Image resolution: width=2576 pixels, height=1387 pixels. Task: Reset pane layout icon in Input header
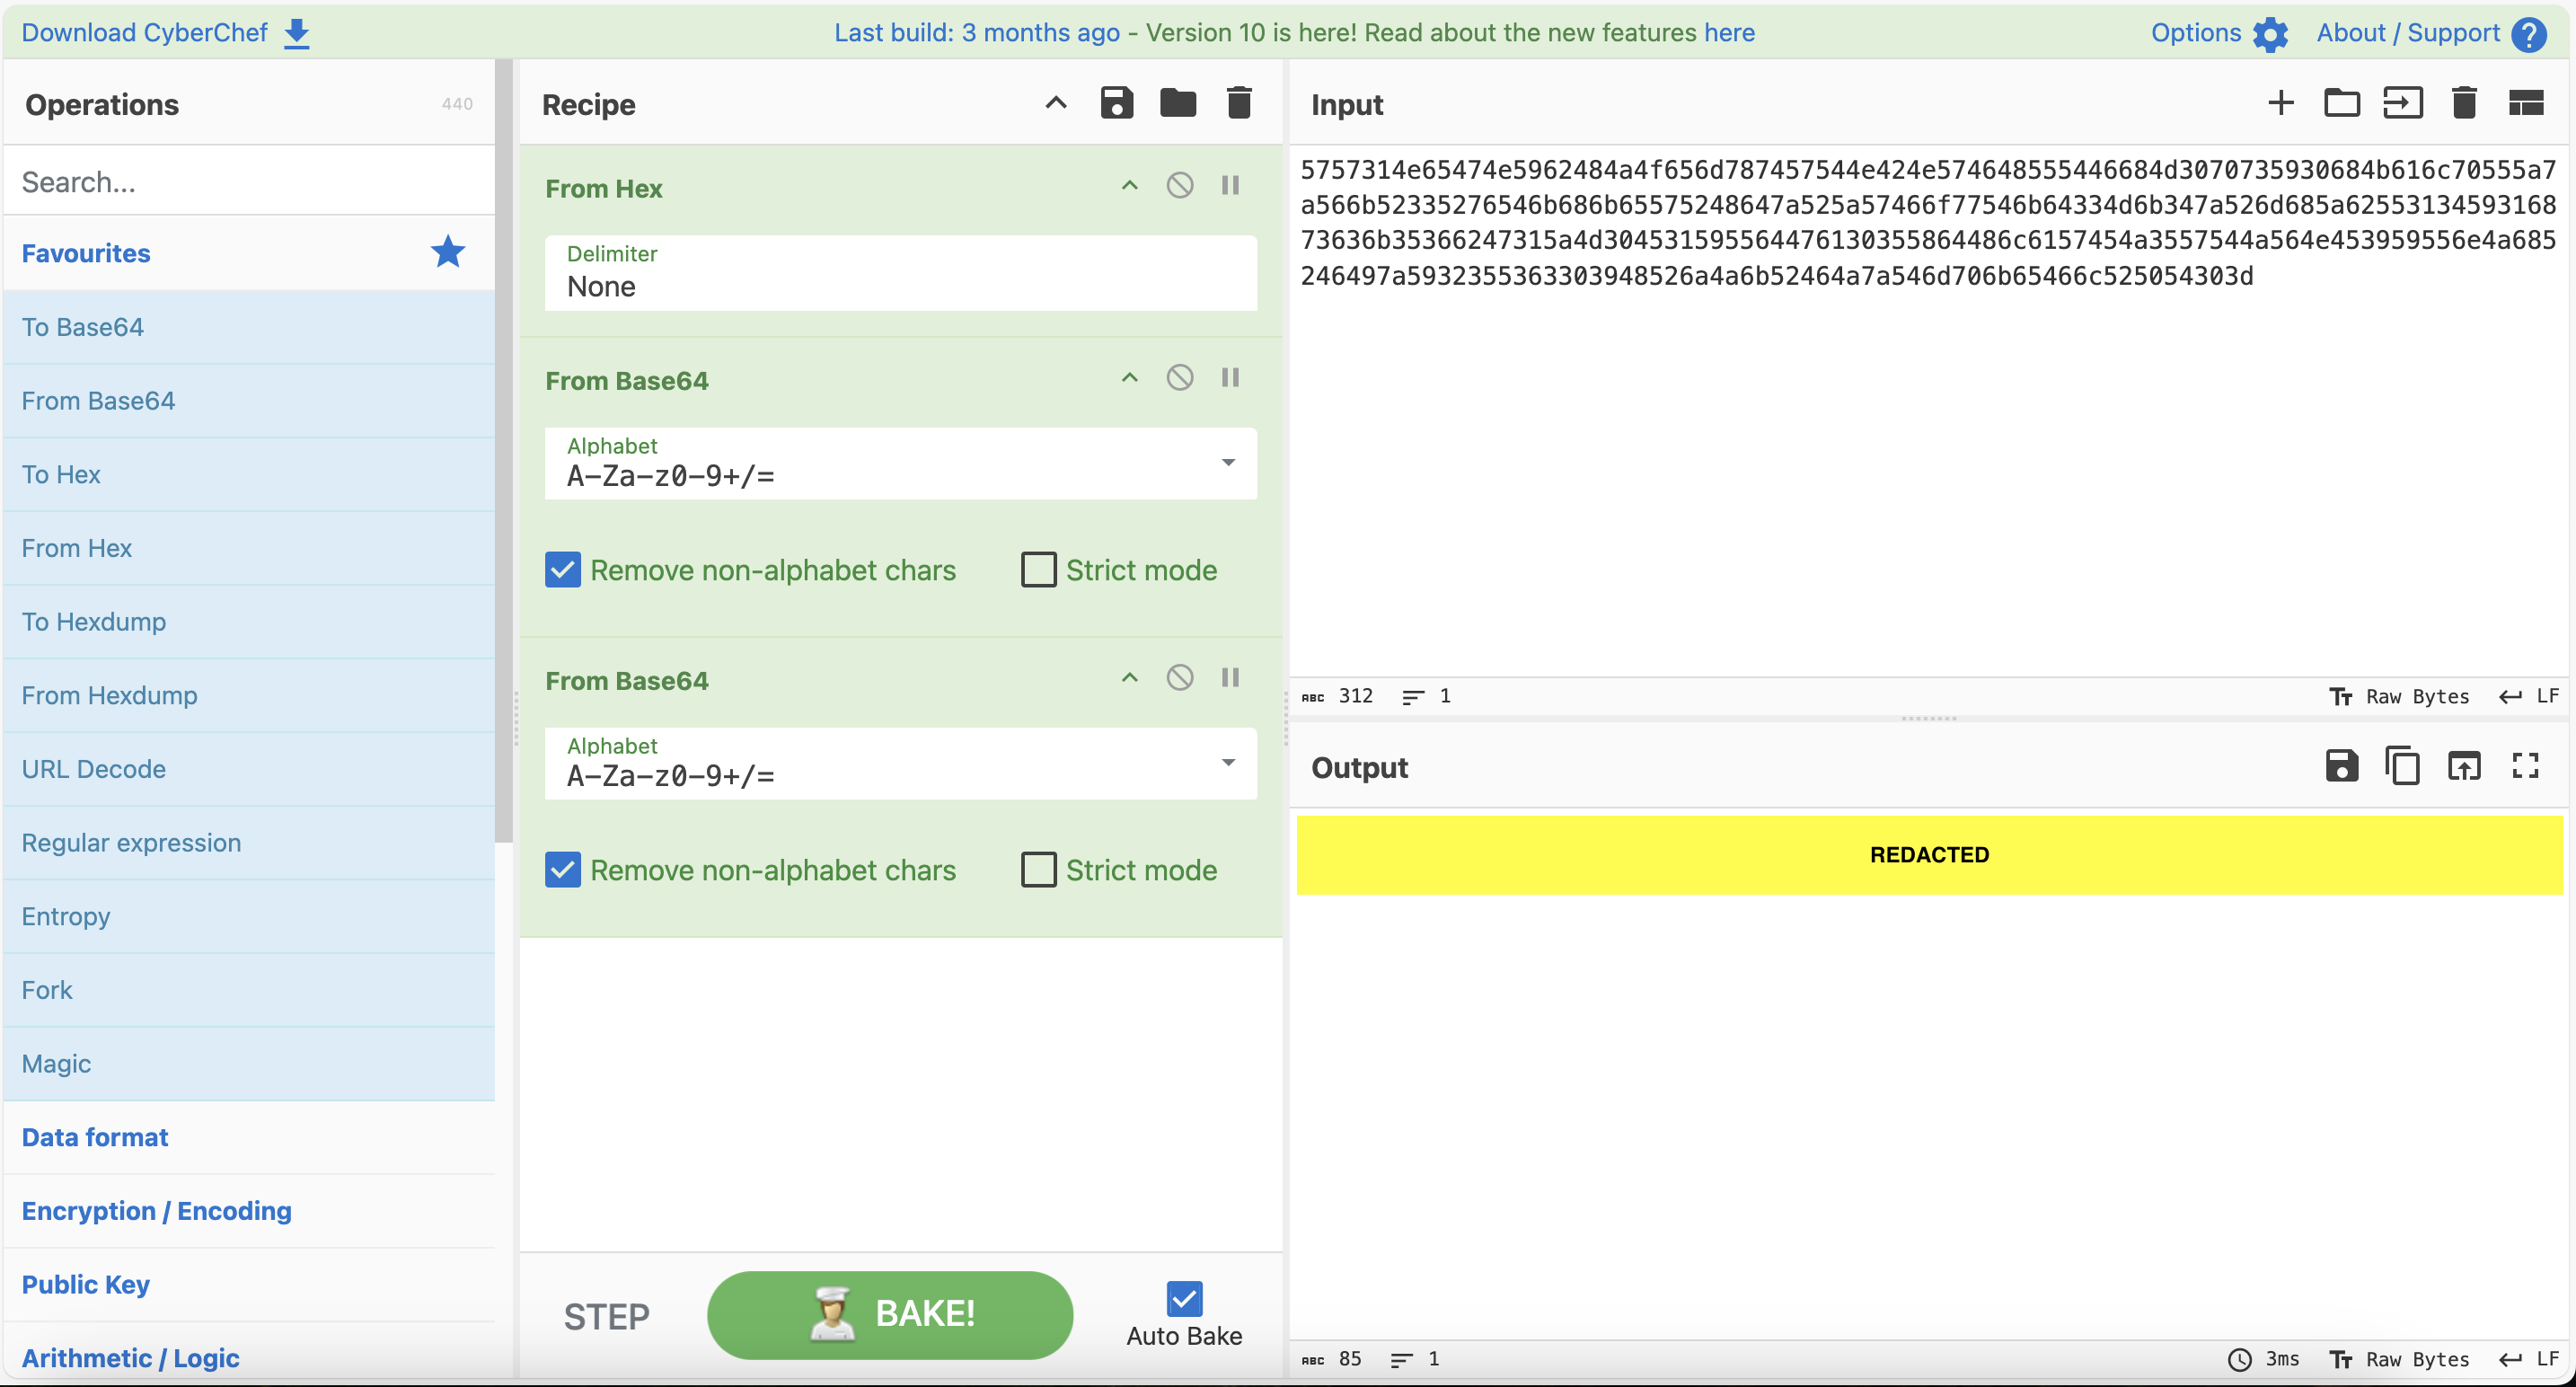tap(2526, 103)
